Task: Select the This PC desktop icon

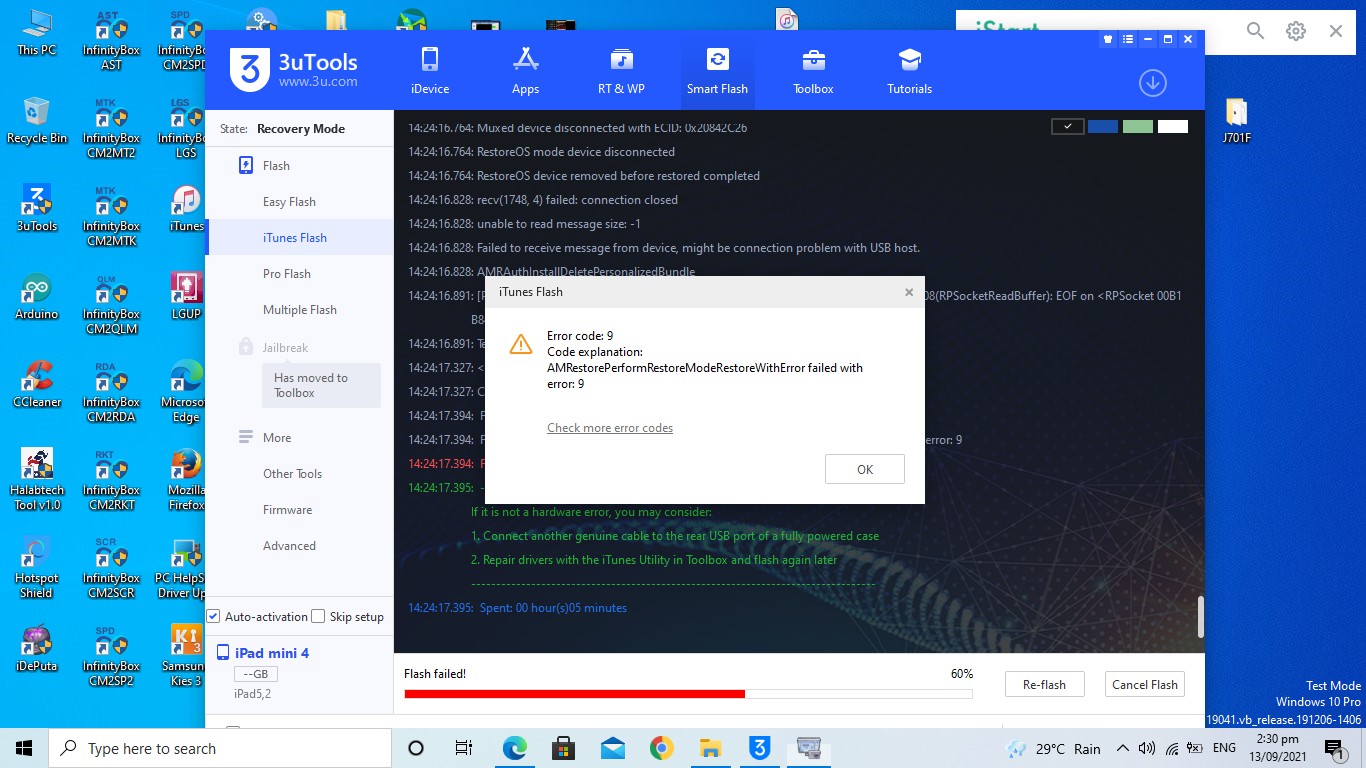Action: click(36, 33)
